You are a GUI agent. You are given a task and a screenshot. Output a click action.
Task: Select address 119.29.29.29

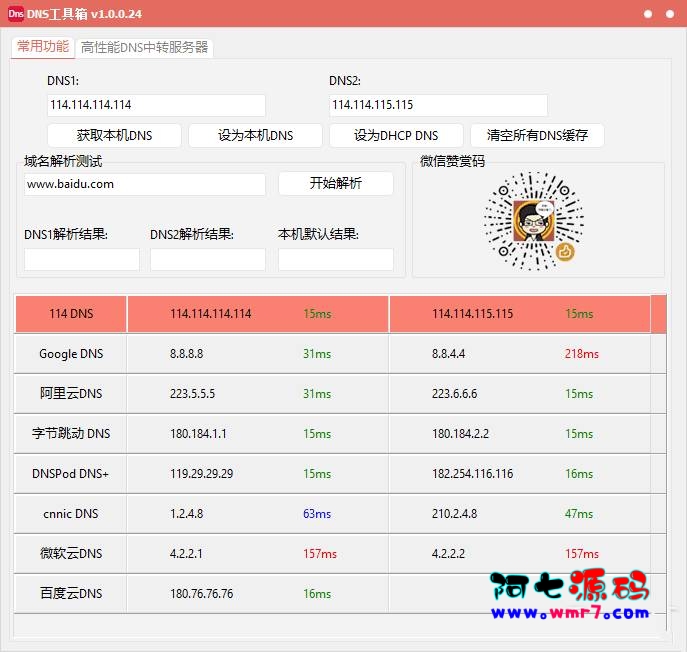[x=202, y=474]
